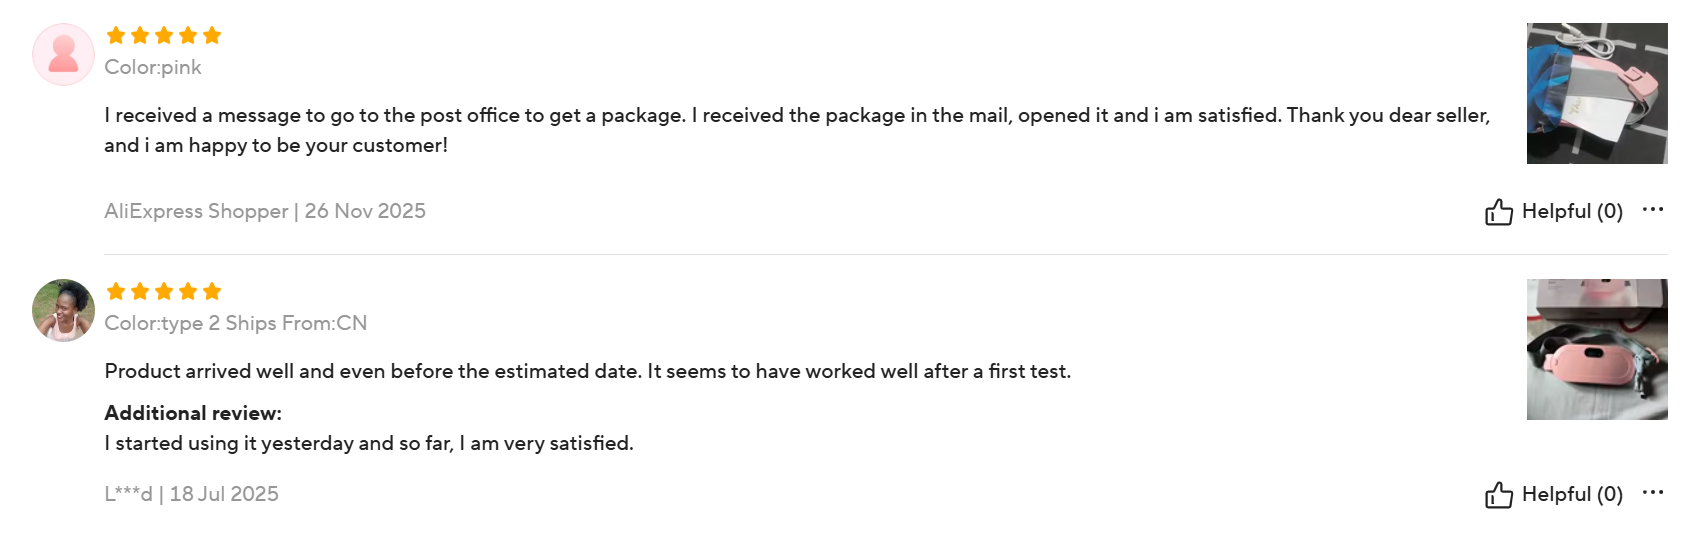Open the three-dot menu on L***d's review
Image resolution: width=1698 pixels, height=535 pixels.
[x=1653, y=493]
